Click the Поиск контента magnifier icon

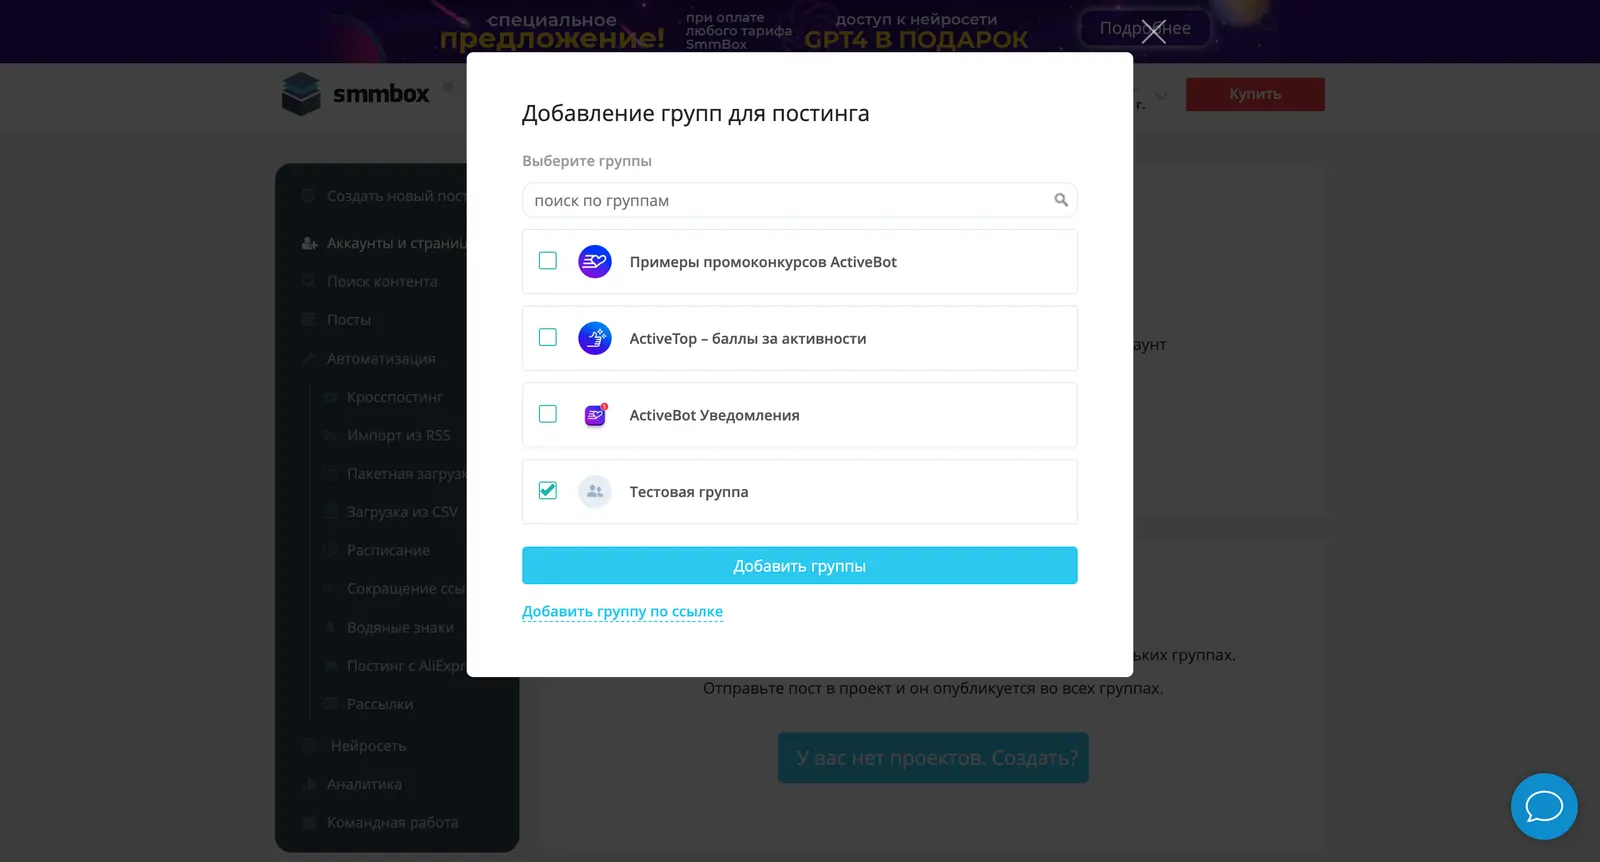click(x=309, y=282)
